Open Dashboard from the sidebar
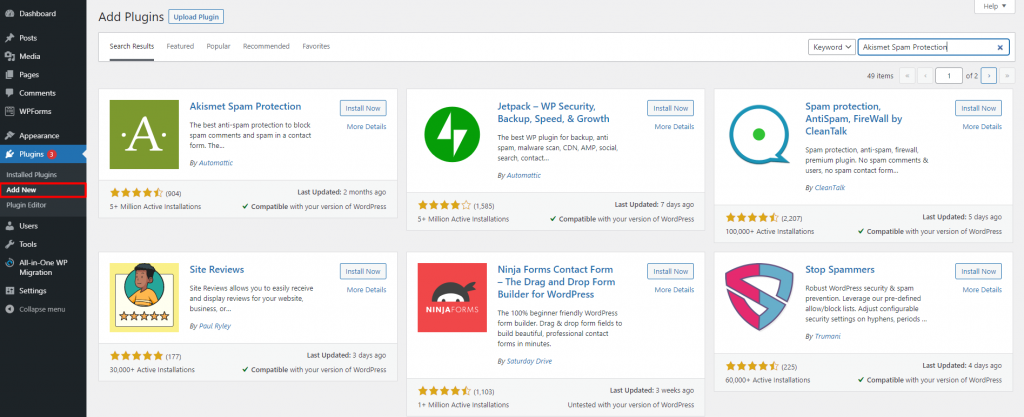This screenshot has height=417, width=1024. click(37, 14)
